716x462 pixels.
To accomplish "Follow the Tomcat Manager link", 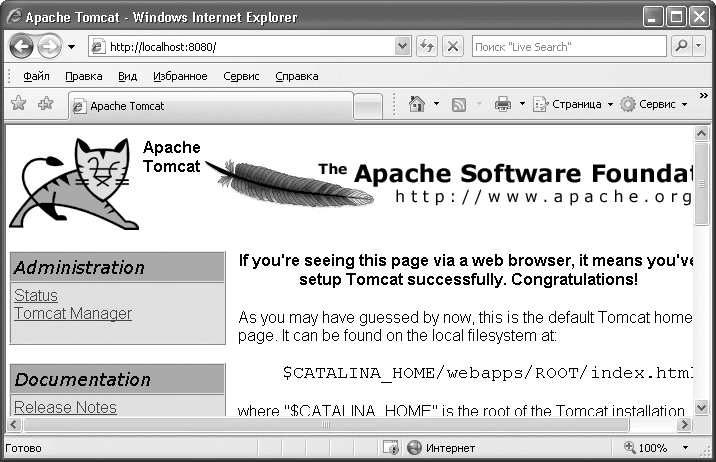I will (73, 313).
